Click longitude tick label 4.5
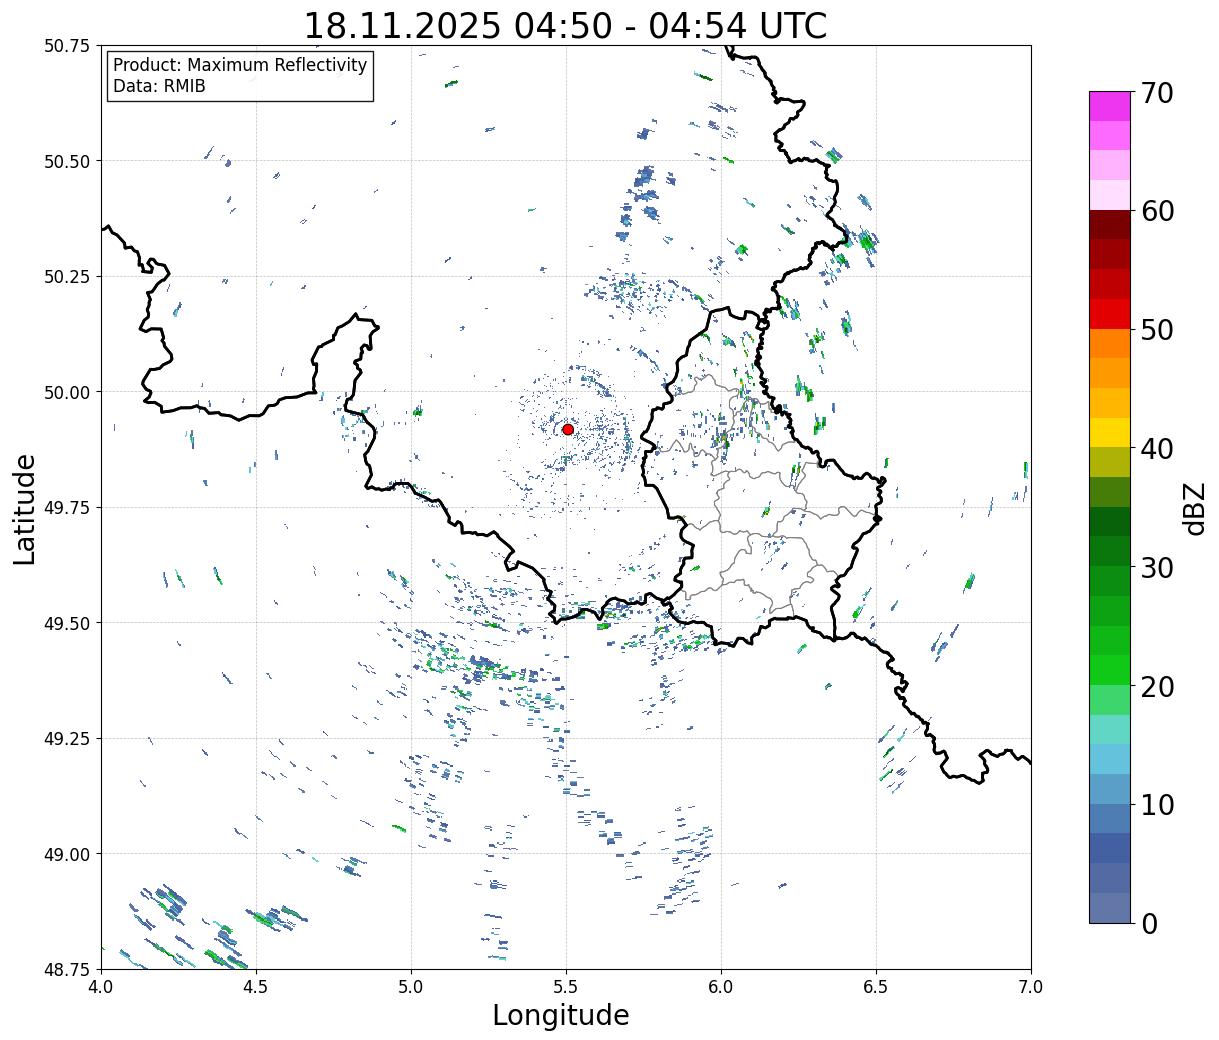Screen dimensions: 1219x1040 pos(256,987)
